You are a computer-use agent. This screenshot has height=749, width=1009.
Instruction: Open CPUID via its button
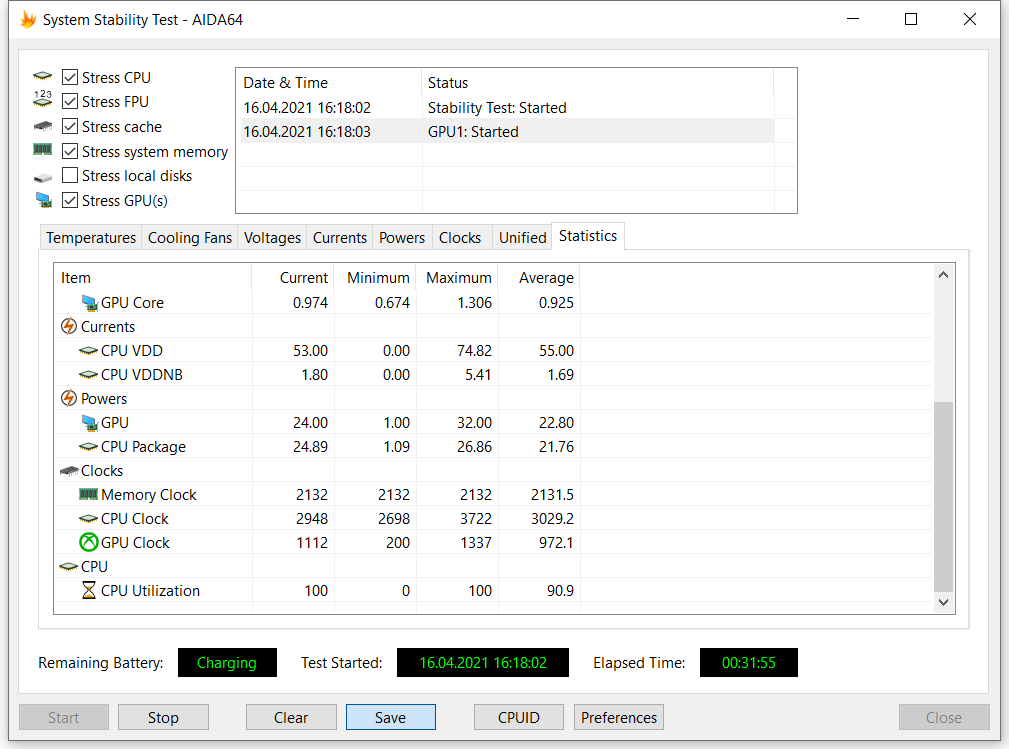click(519, 717)
